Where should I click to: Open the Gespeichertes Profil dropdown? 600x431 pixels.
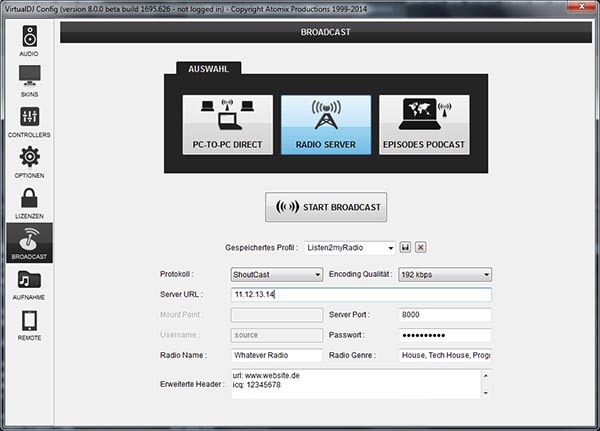(x=350, y=248)
